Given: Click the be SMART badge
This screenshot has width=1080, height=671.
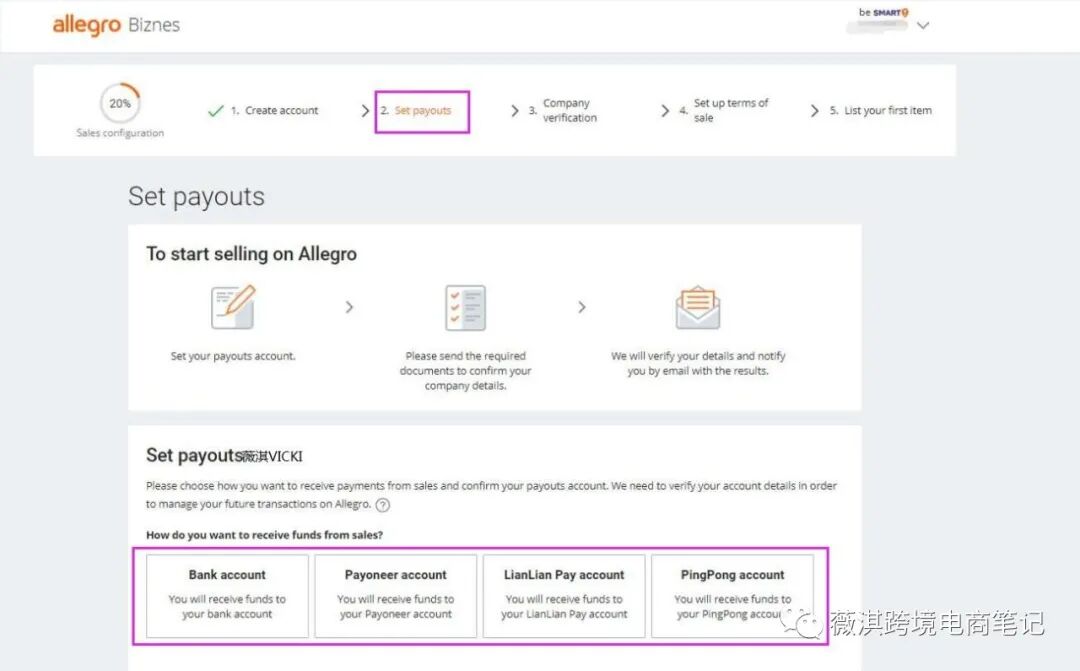Looking at the screenshot, I should click(x=883, y=12).
